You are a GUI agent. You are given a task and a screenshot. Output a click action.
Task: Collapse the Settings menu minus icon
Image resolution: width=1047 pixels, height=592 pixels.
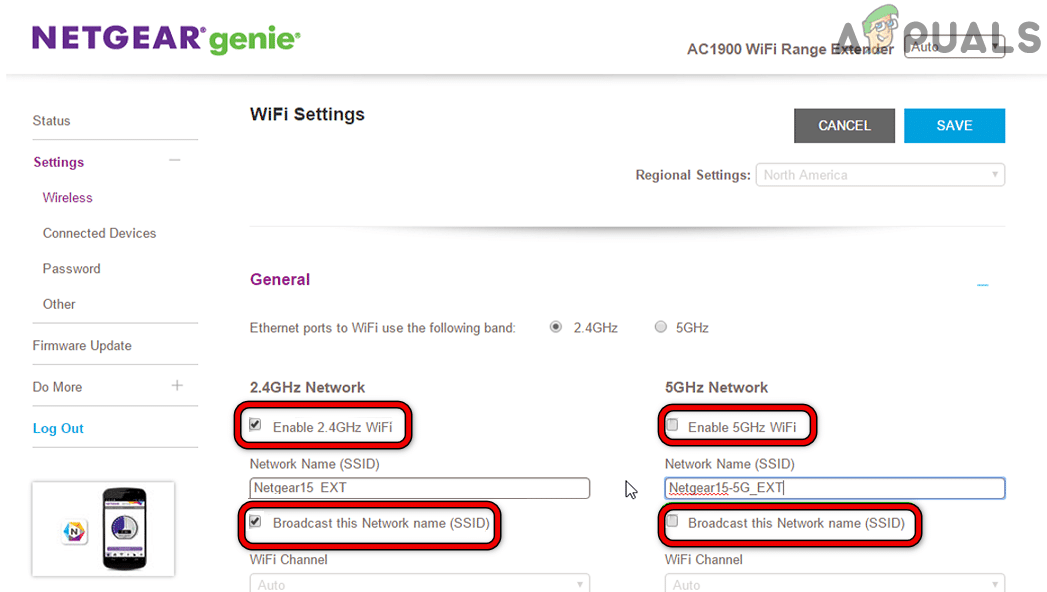tap(175, 161)
